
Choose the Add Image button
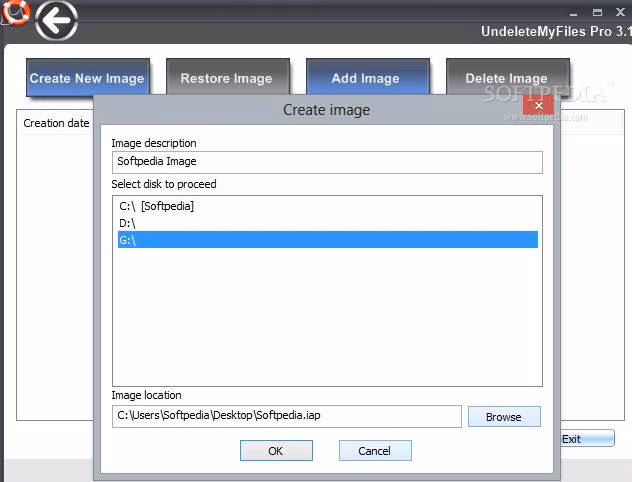tap(367, 77)
